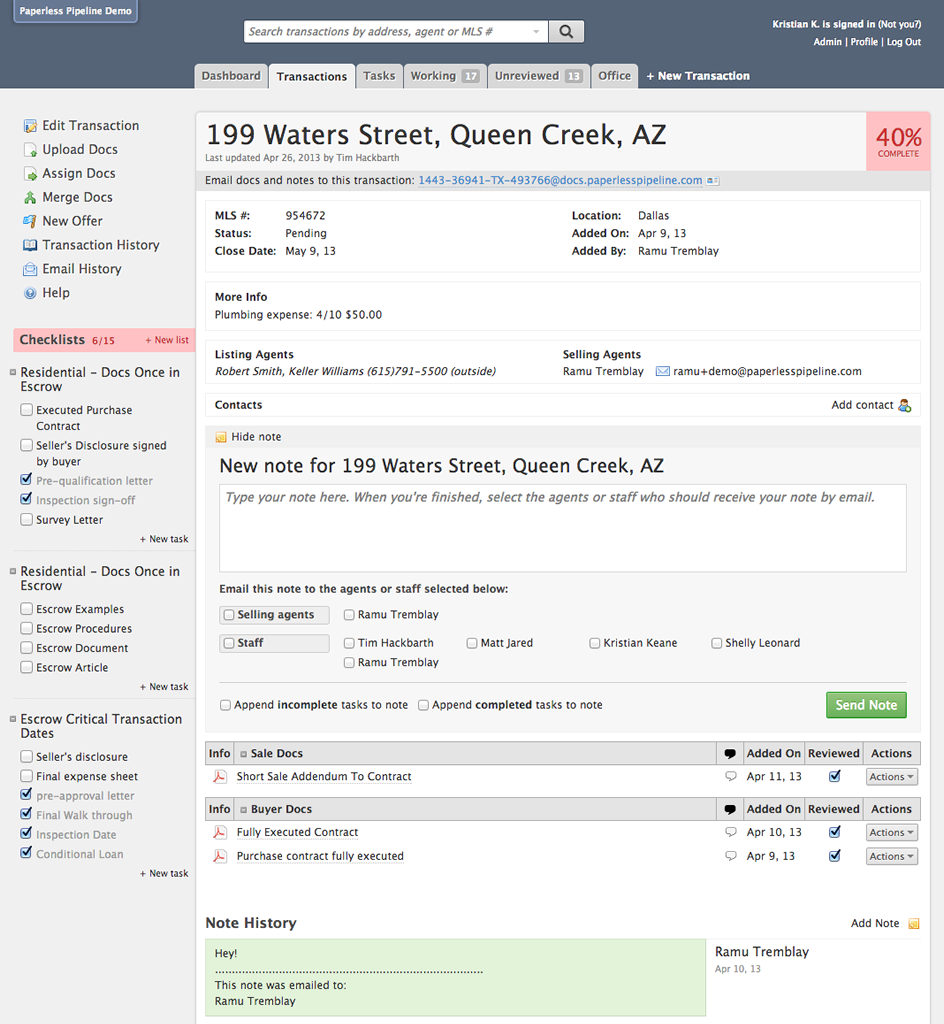Viewport: 944px width, 1024px height.
Task: Collapse the second Residential Docs checklist
Action: point(12,571)
